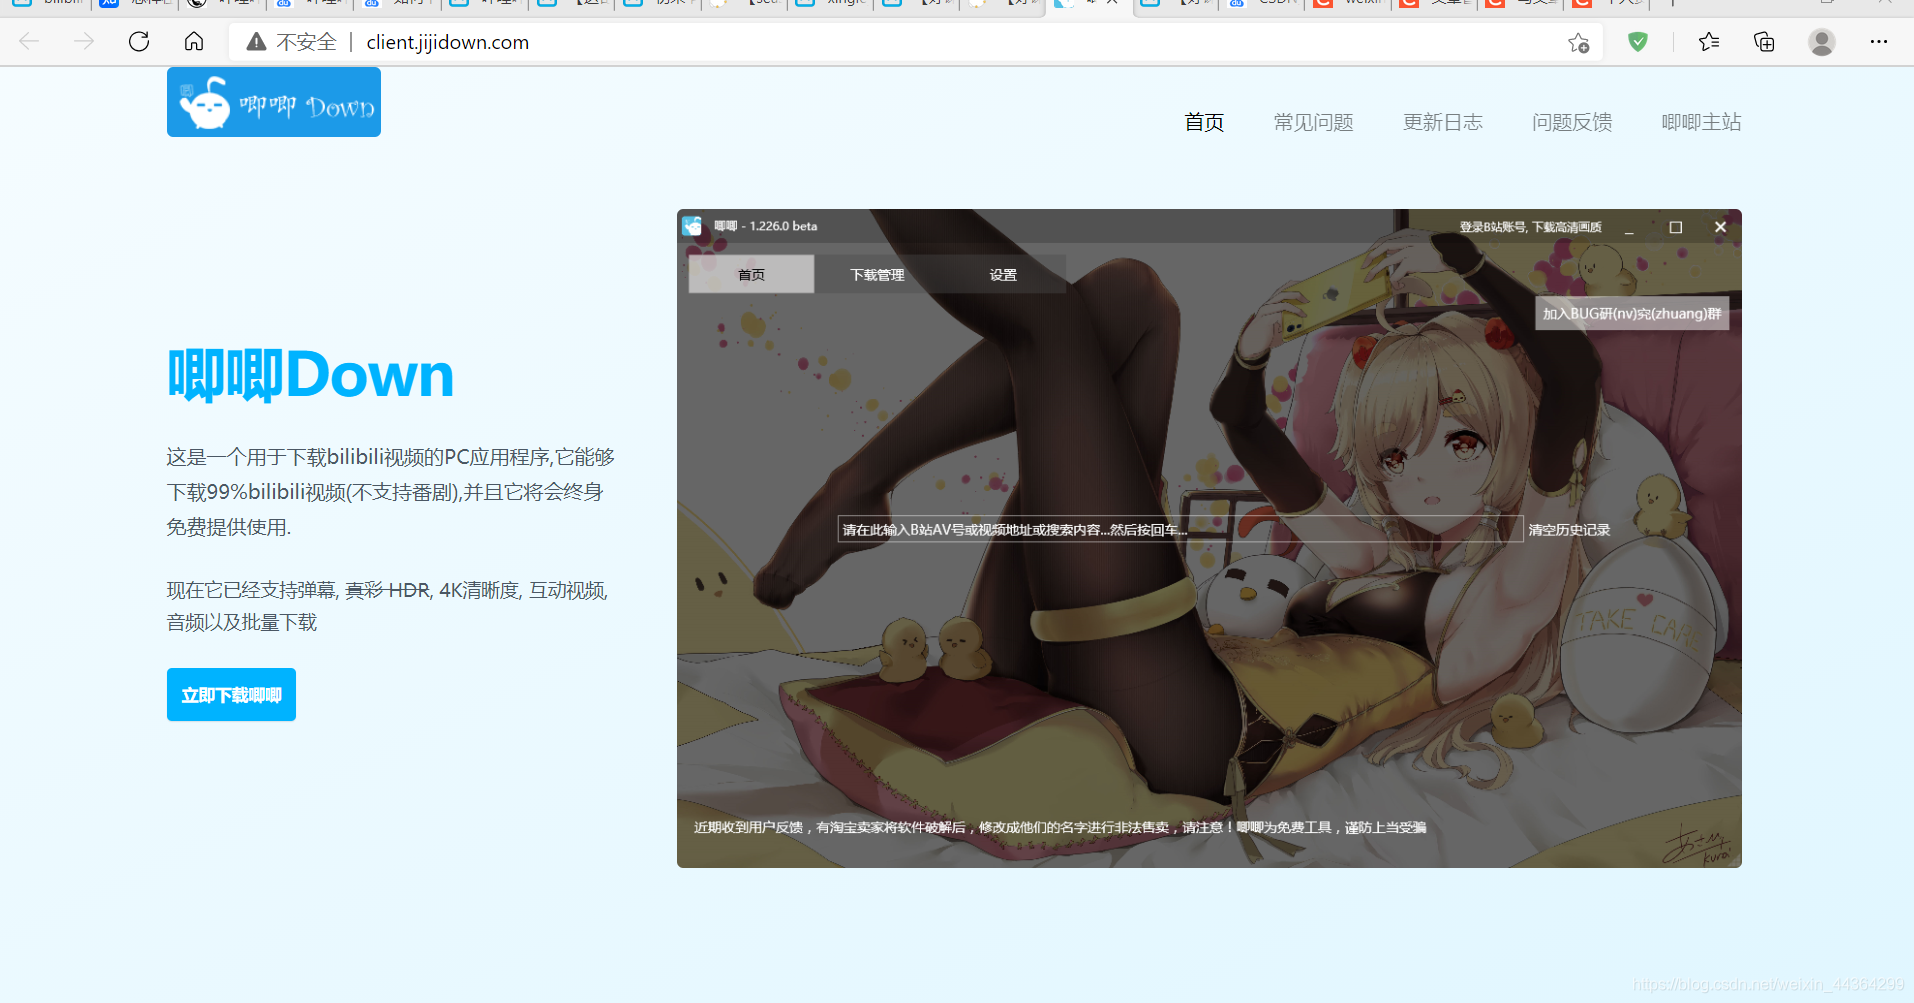
Task: Click the paragraph starting 这是一个用于下载bilibili视频
Action: 390,492
